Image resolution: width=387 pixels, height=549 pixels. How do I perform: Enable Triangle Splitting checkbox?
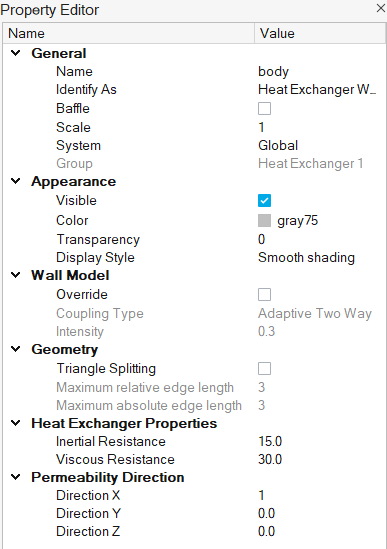(x=264, y=369)
